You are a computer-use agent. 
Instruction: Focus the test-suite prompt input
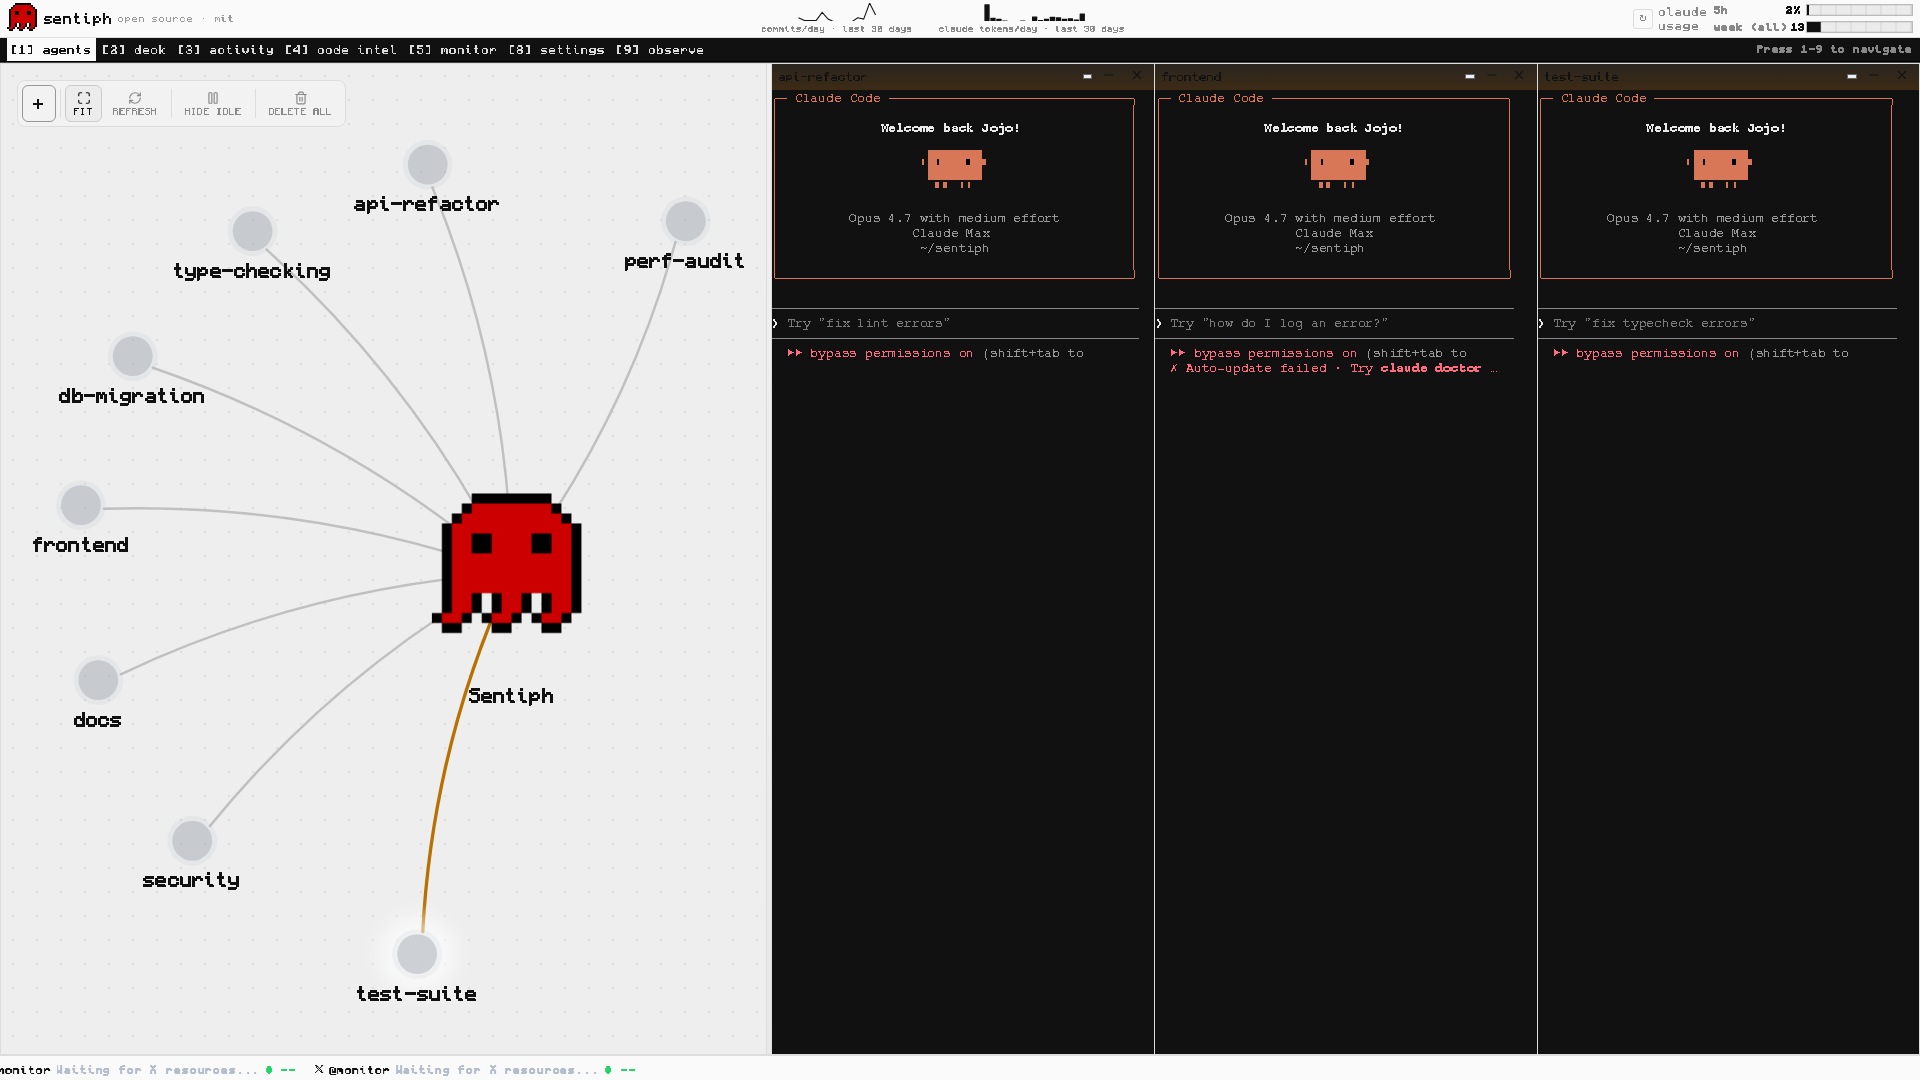coord(1717,323)
